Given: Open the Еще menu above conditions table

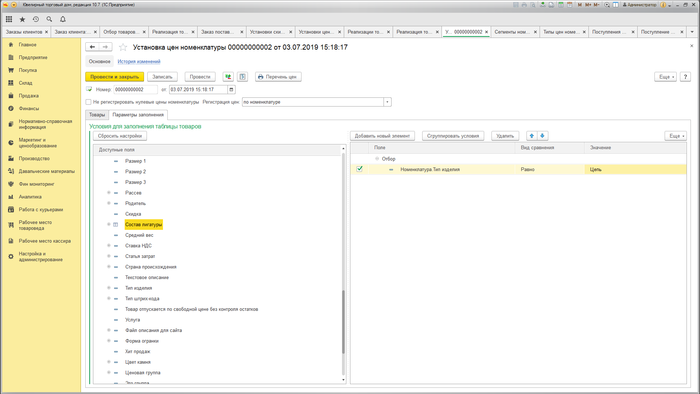Looking at the screenshot, I should coord(676,136).
